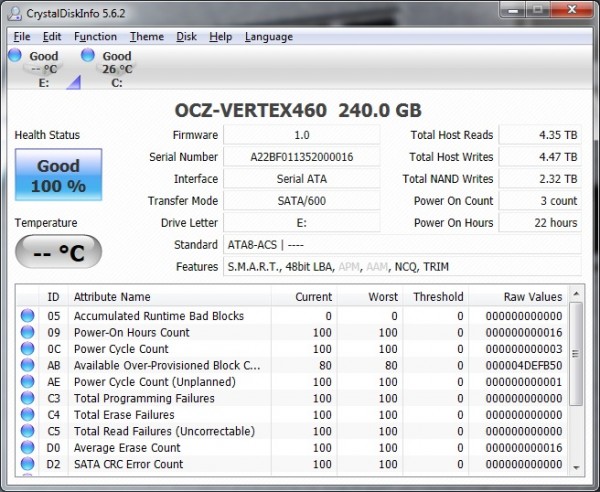
Task: Click the Standard field ATA8-ACS
Action: 402,244
